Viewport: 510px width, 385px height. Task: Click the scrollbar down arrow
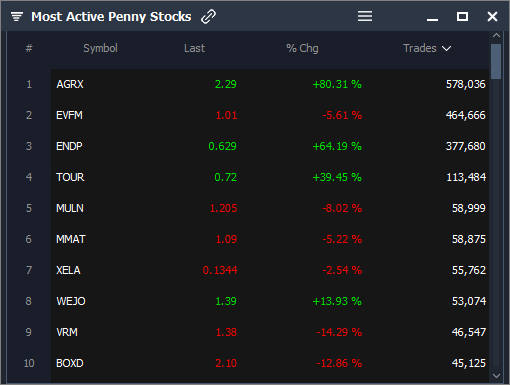[x=496, y=376]
